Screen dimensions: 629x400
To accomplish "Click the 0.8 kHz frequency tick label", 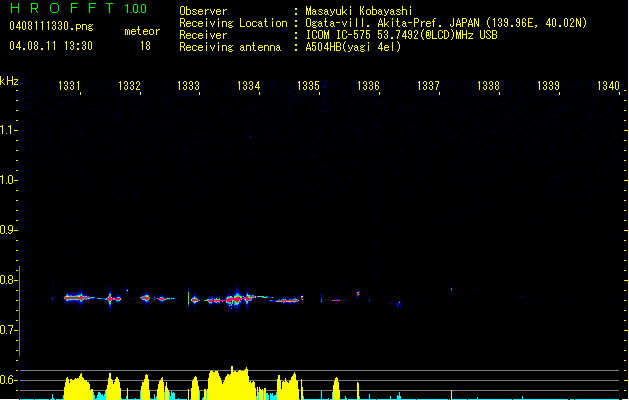I will tap(8, 280).
